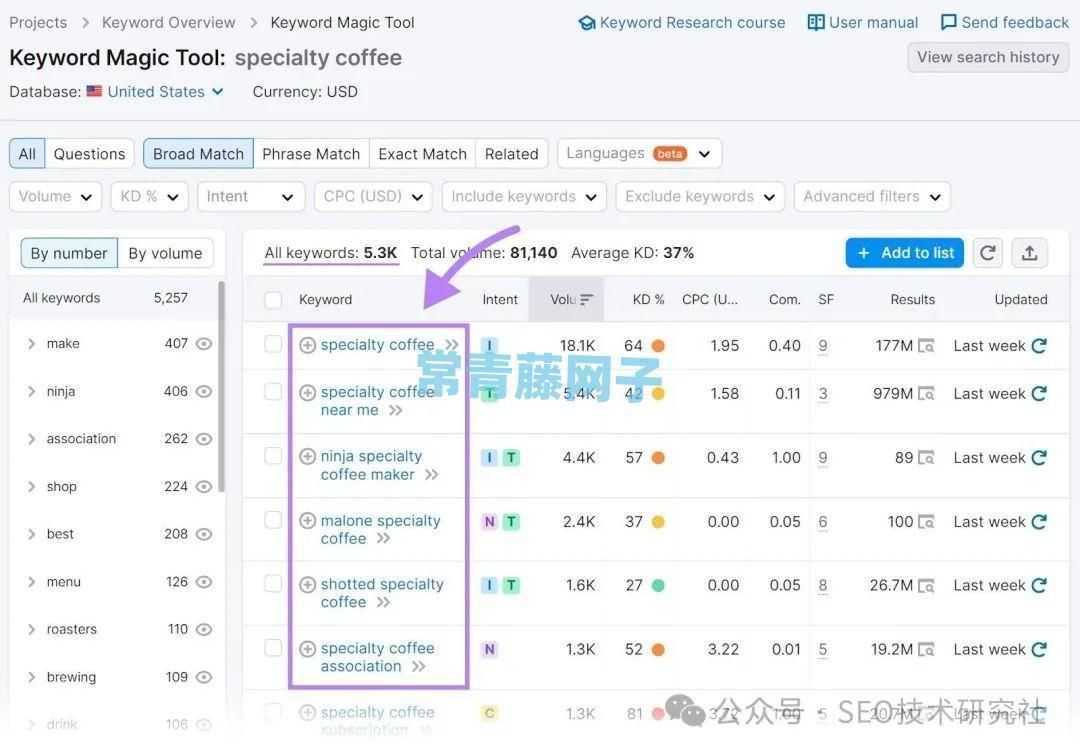The image size is (1080, 755).
Task: Go to the Projects breadcrumb link
Action: coord(39,23)
